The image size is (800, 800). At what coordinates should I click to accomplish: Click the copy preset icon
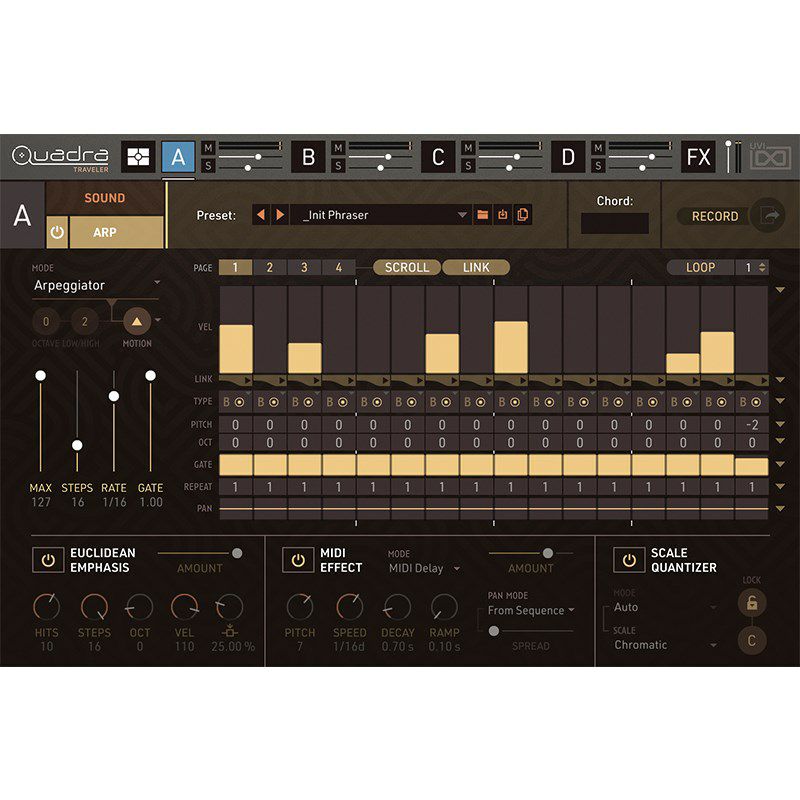click(522, 215)
